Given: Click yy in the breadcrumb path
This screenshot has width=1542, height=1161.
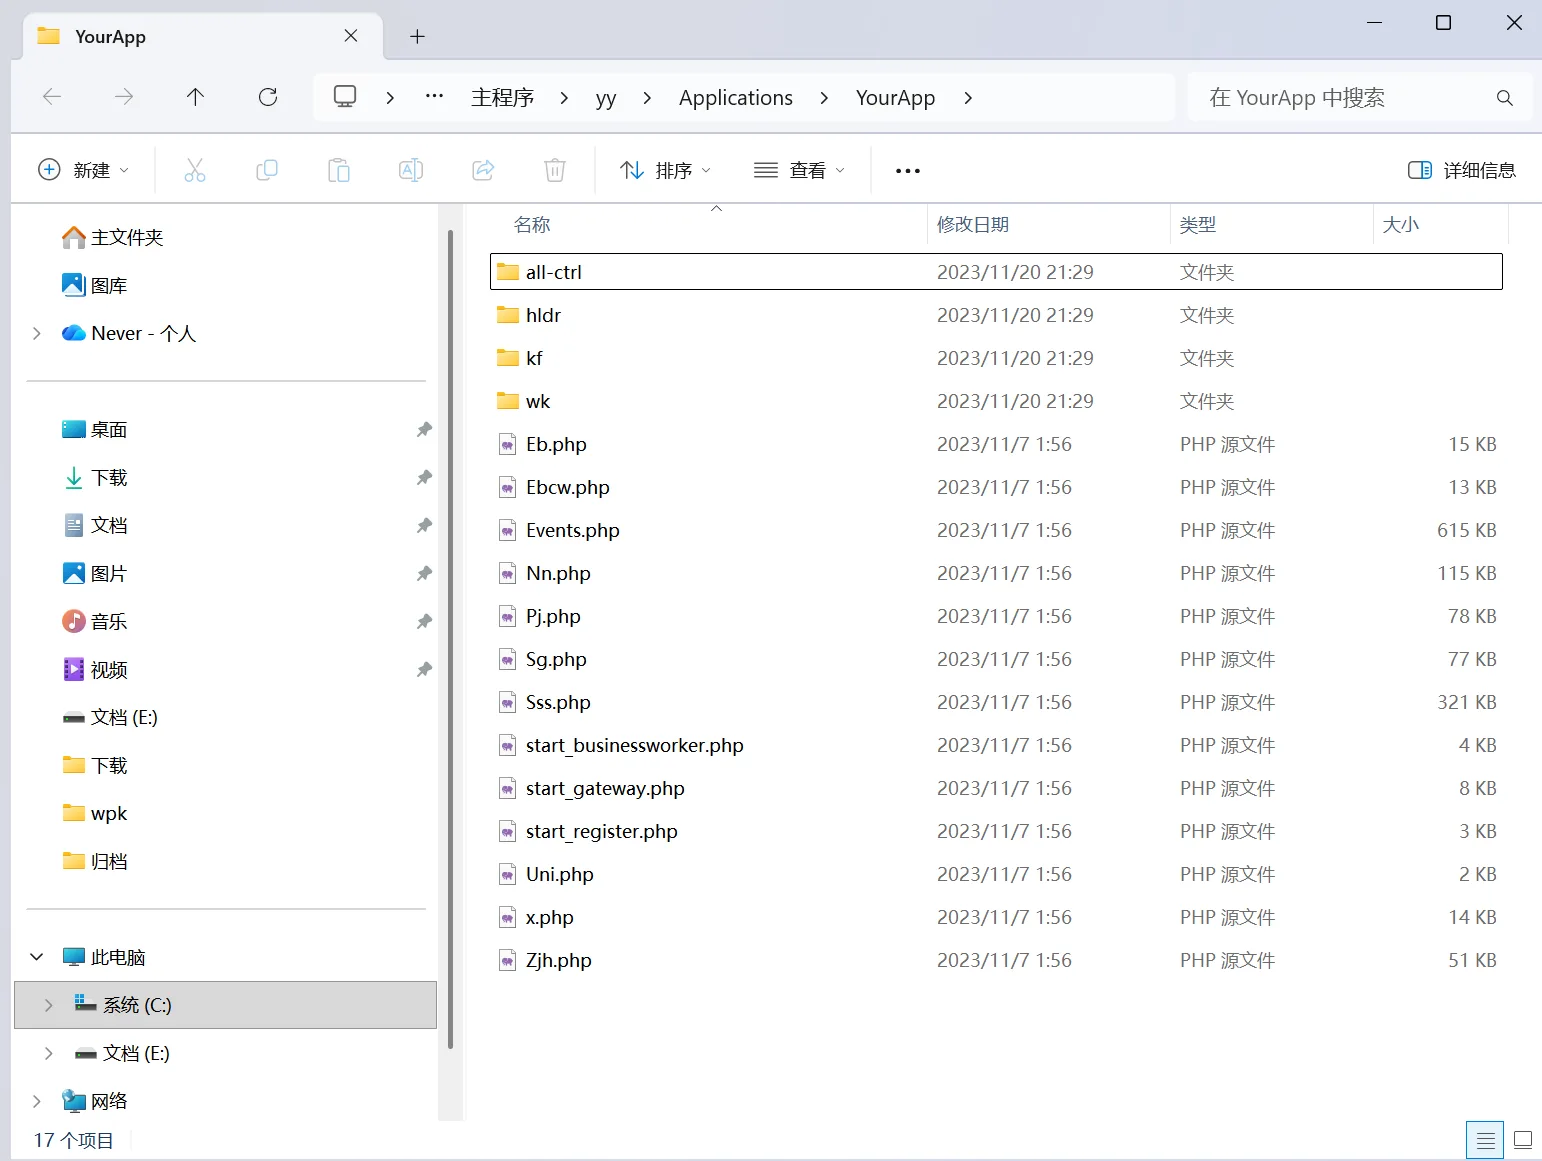Looking at the screenshot, I should (606, 98).
